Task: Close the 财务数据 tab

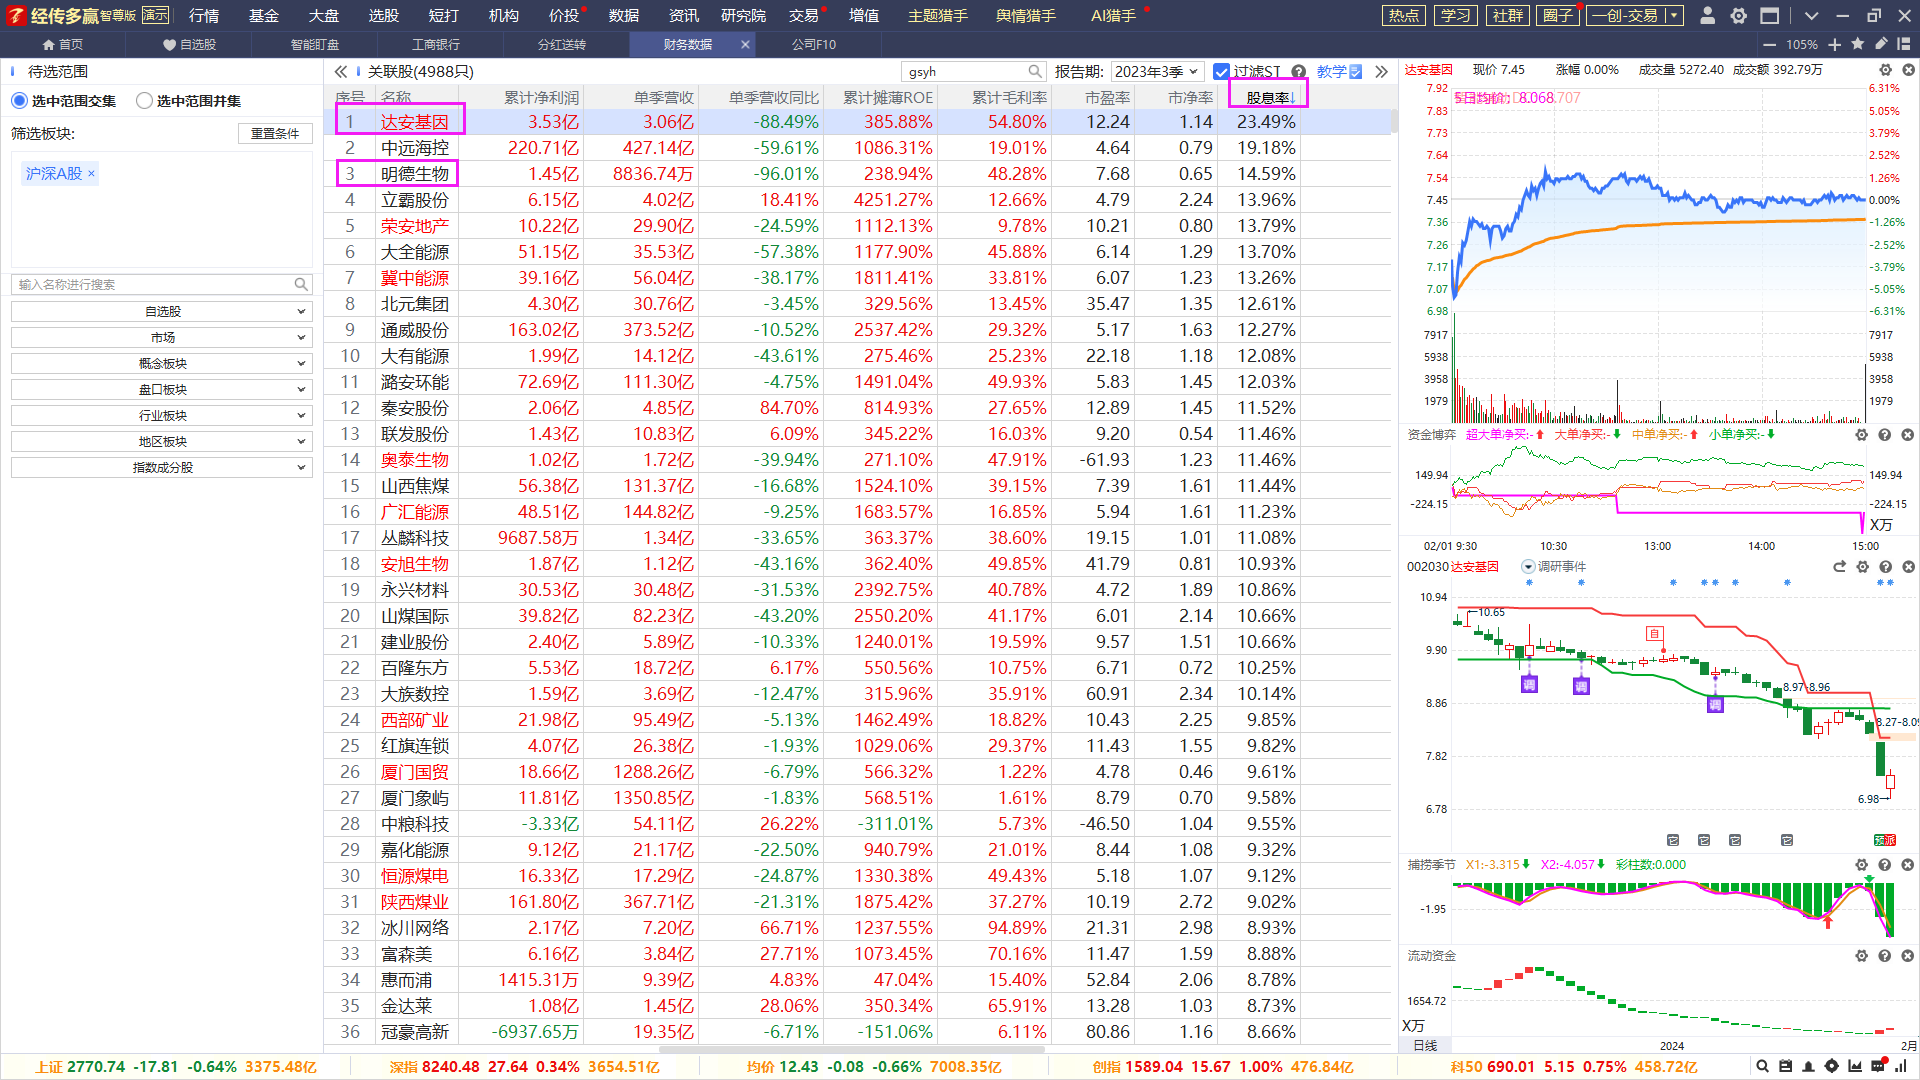Action: coord(745,44)
